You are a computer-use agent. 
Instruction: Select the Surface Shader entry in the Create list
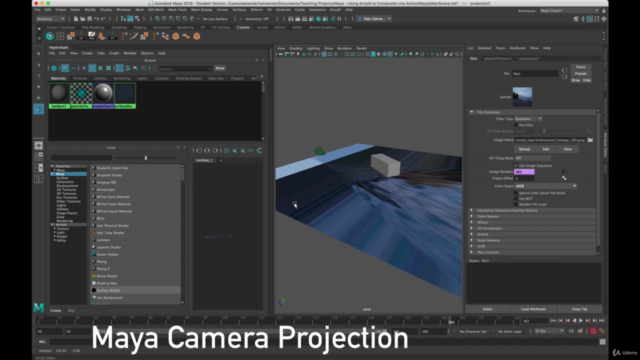pos(136,290)
